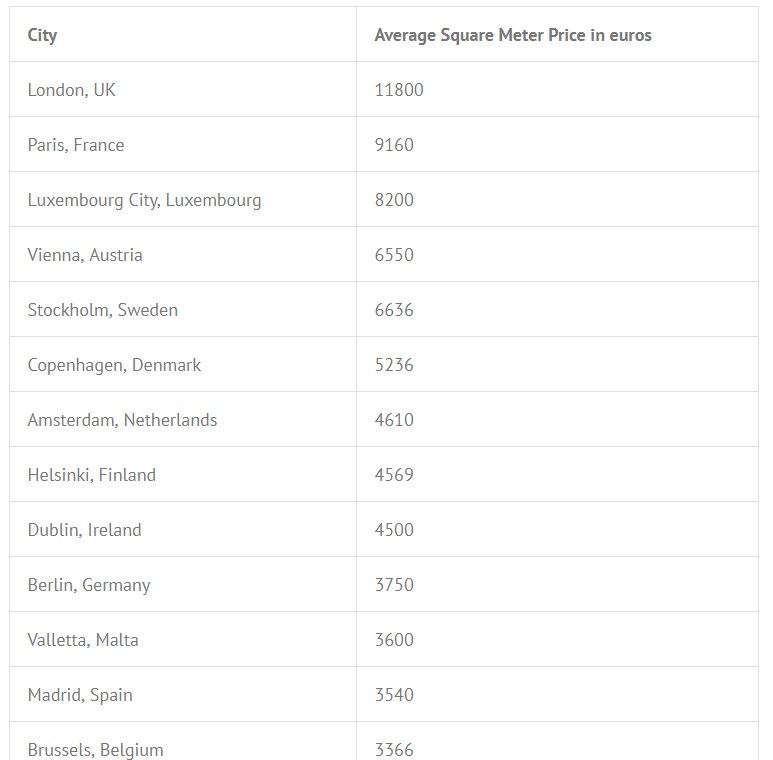
Task: Click the Brussels, Belgium cell
Action: tap(95, 749)
